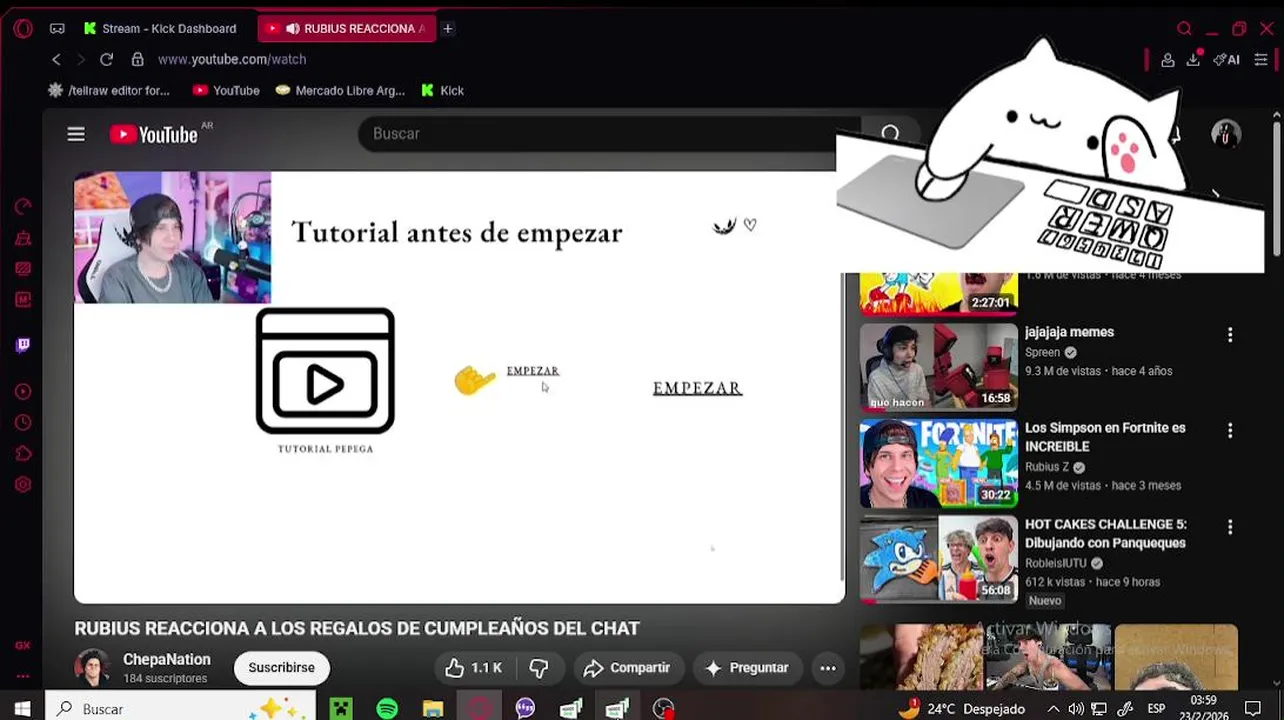The width and height of the screenshot is (1284, 720).
Task: Open the GX Cleaner sidebar icon
Action: coord(23,238)
